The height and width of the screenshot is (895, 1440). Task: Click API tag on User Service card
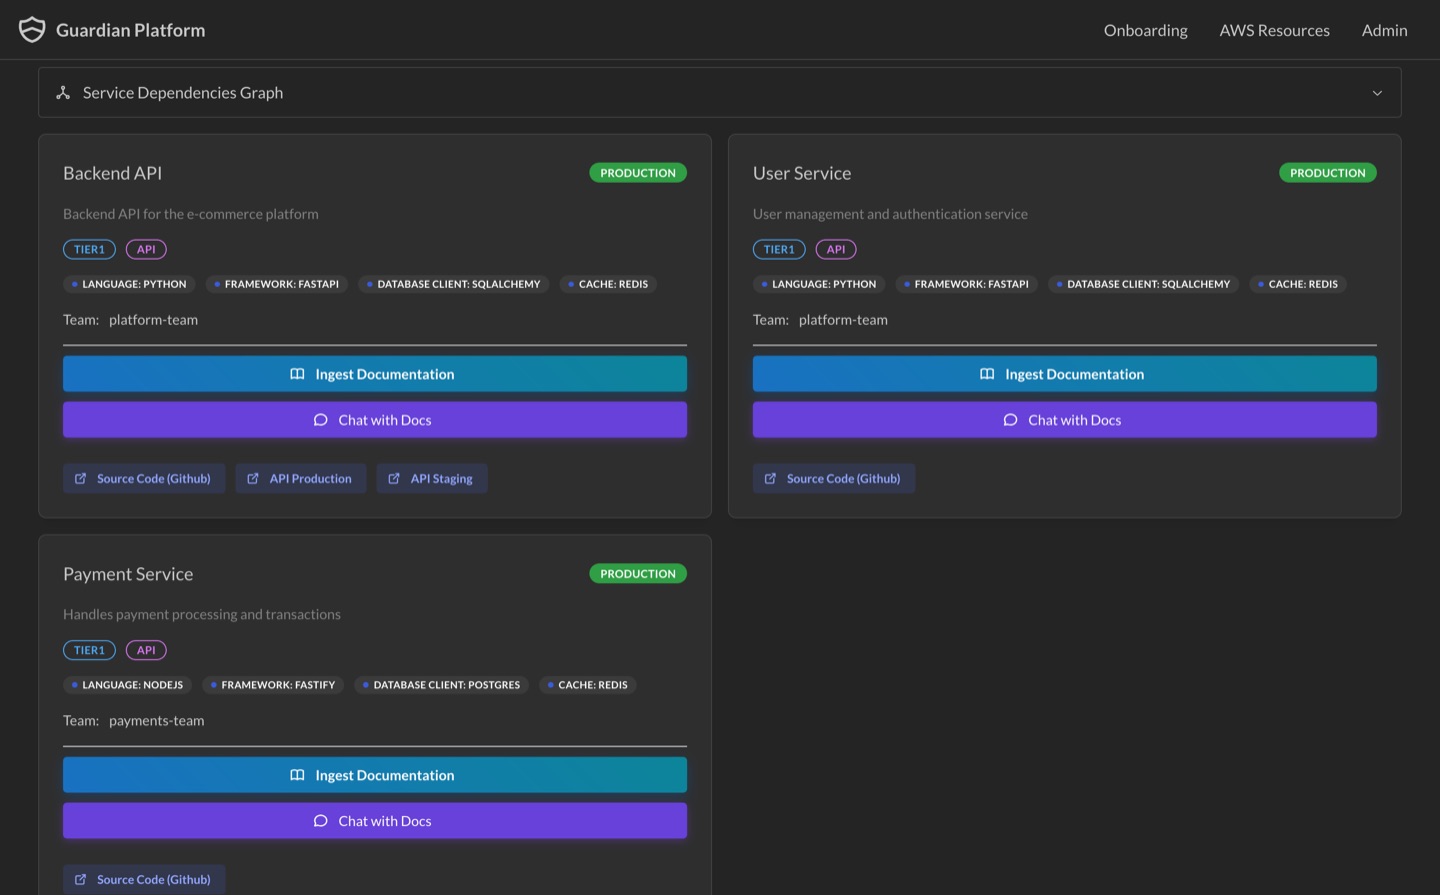[836, 249]
